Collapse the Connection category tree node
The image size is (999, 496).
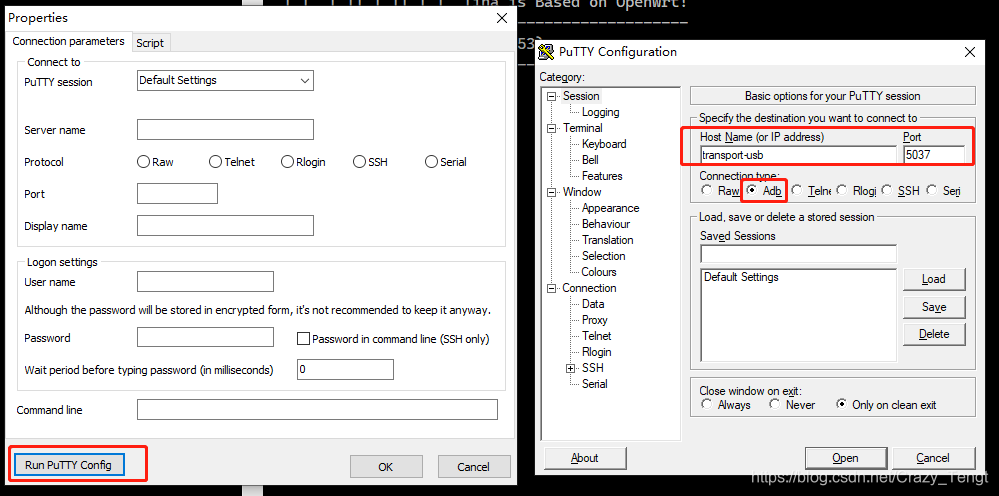click(x=552, y=288)
